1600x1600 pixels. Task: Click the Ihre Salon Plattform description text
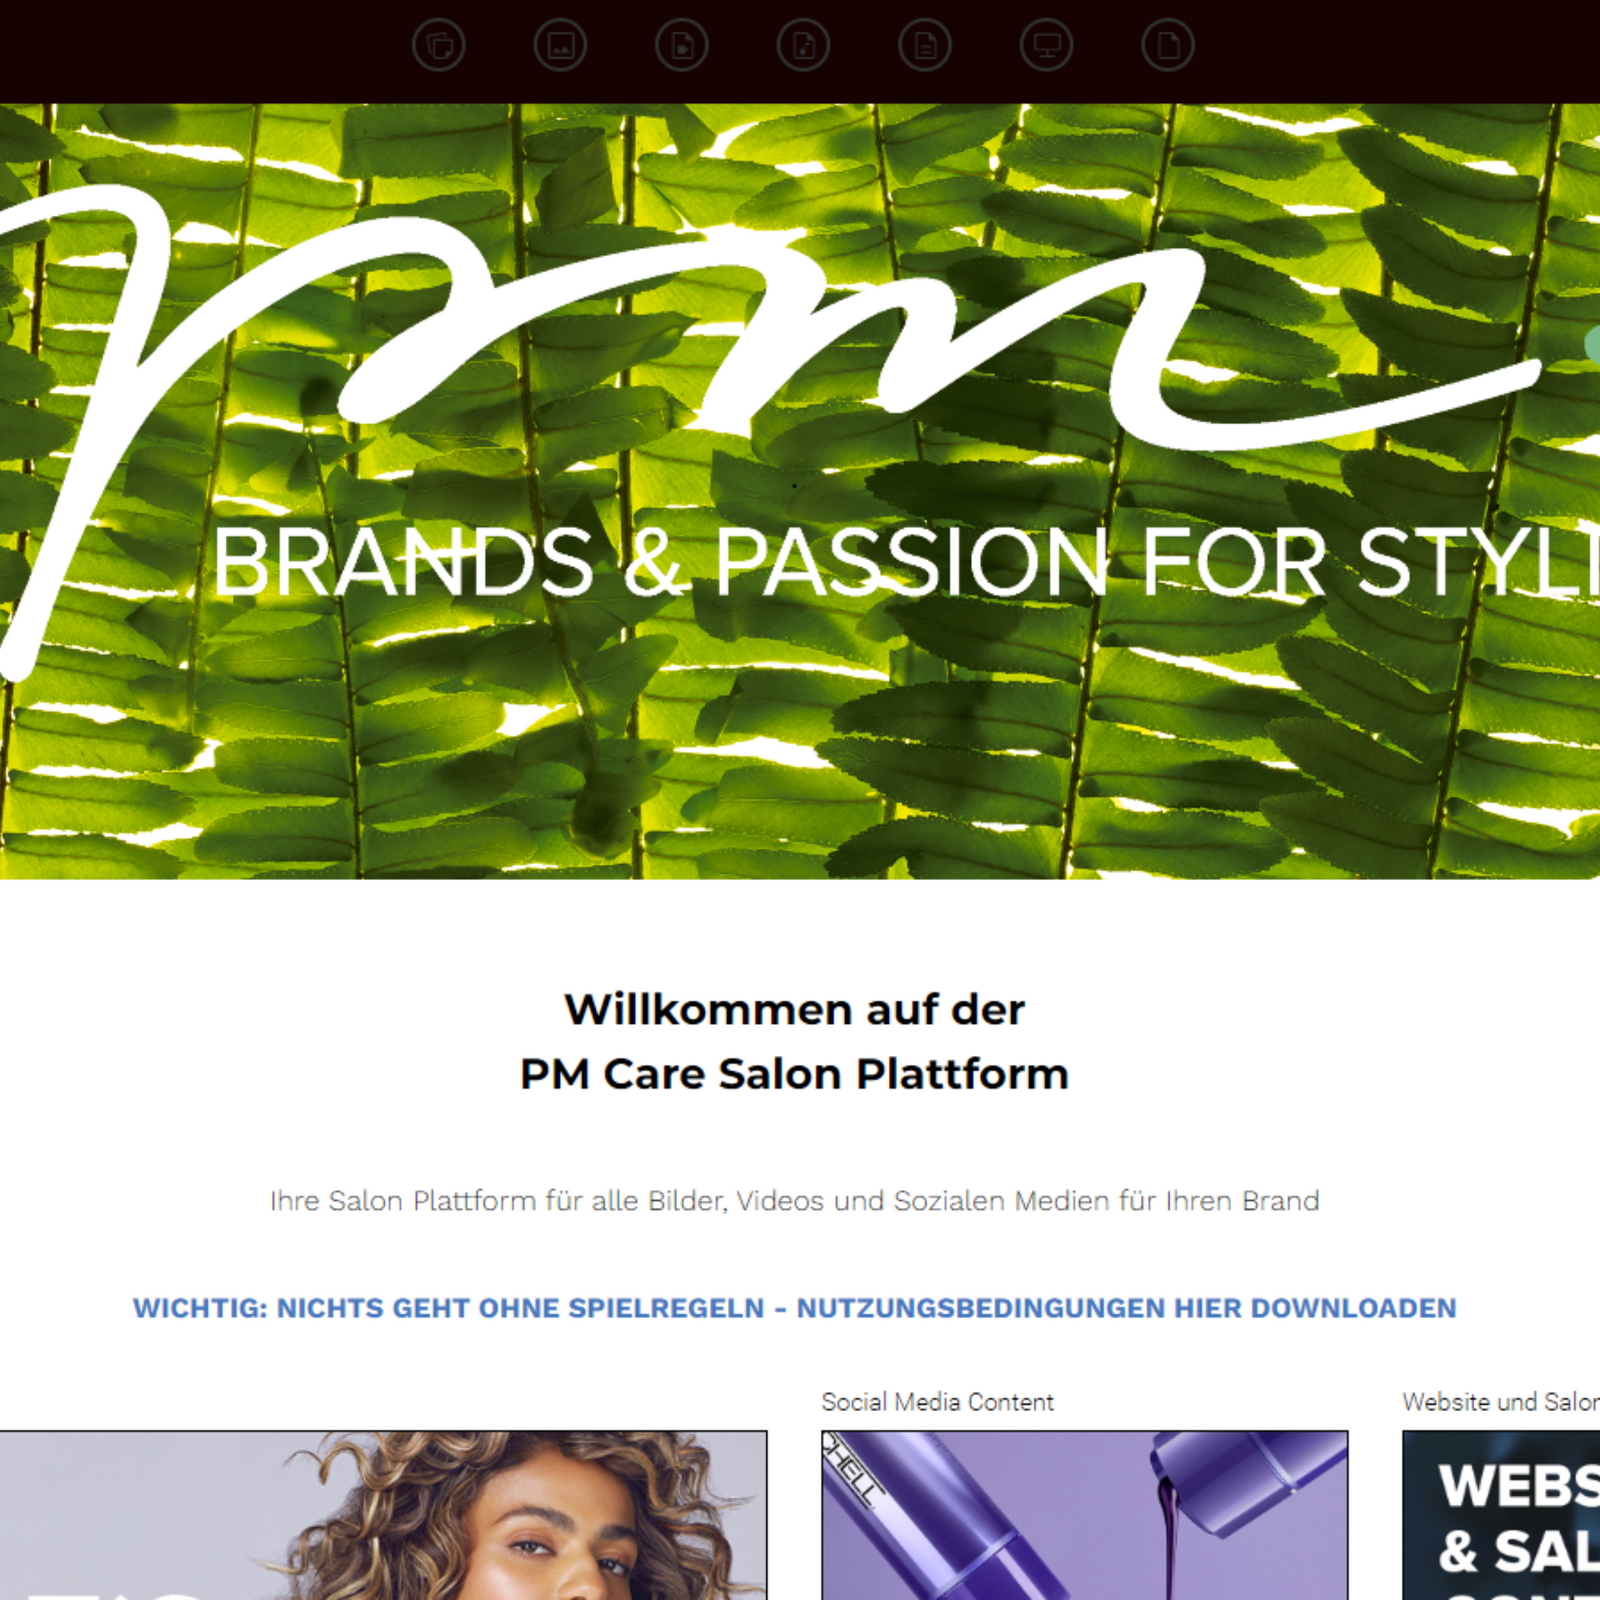coord(795,1200)
